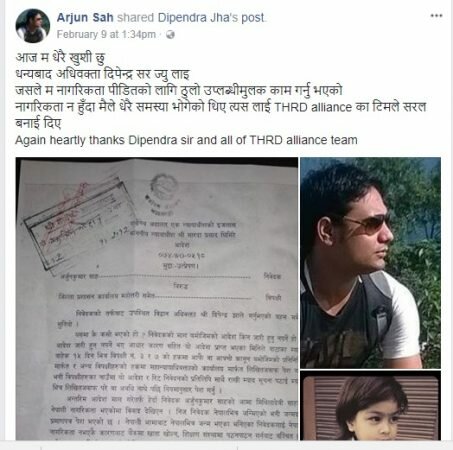Click the Arjun Sah name link

[x=85, y=17]
